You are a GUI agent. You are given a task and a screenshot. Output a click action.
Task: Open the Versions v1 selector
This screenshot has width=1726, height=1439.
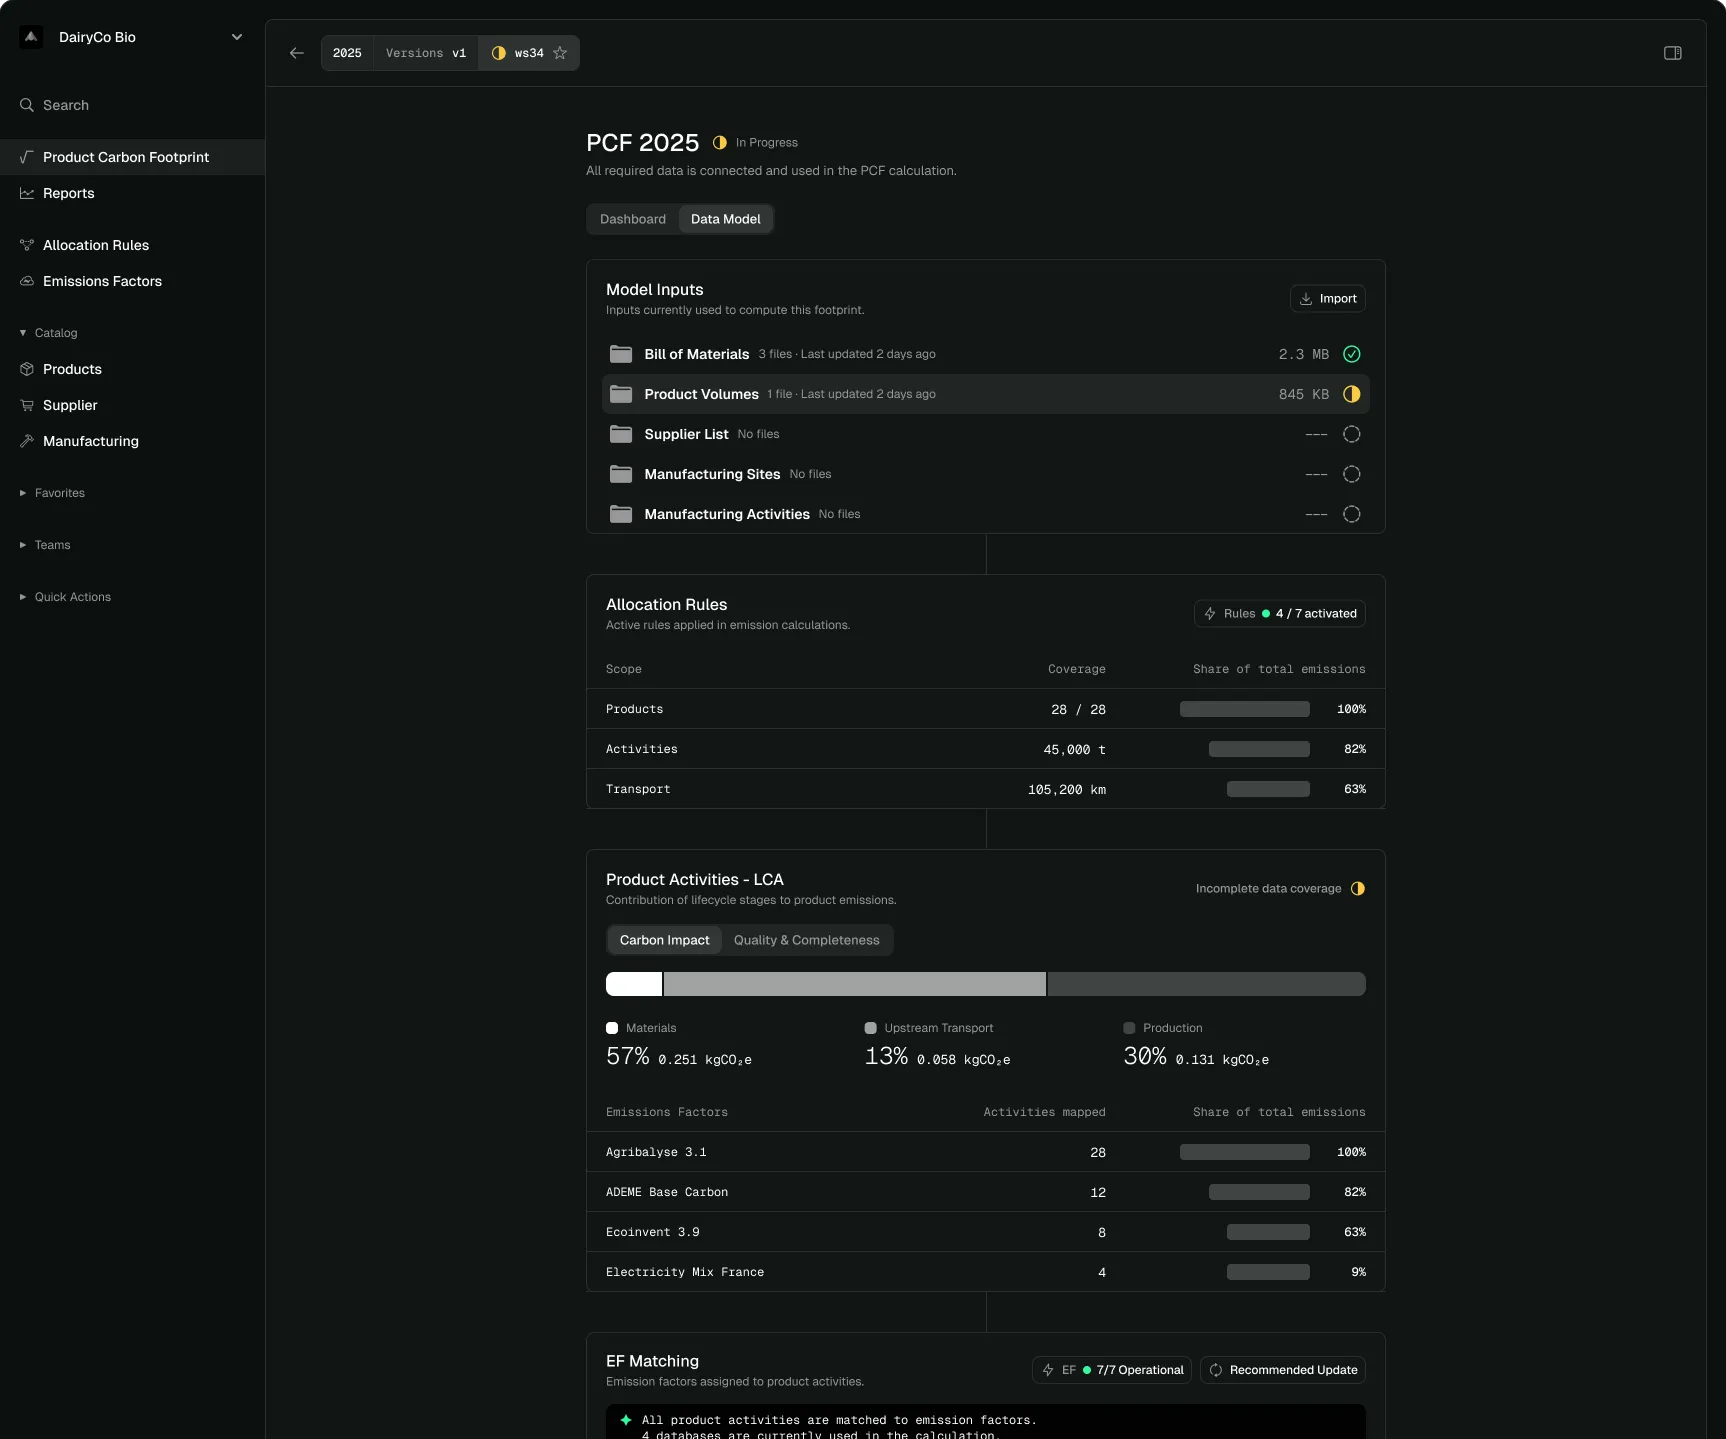pyautogui.click(x=426, y=53)
